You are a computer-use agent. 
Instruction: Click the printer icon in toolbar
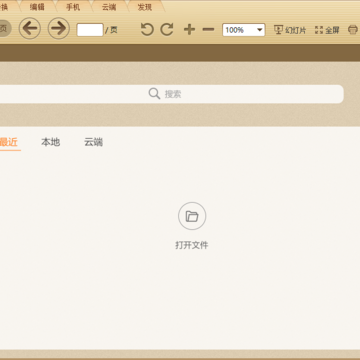[x=353, y=30]
